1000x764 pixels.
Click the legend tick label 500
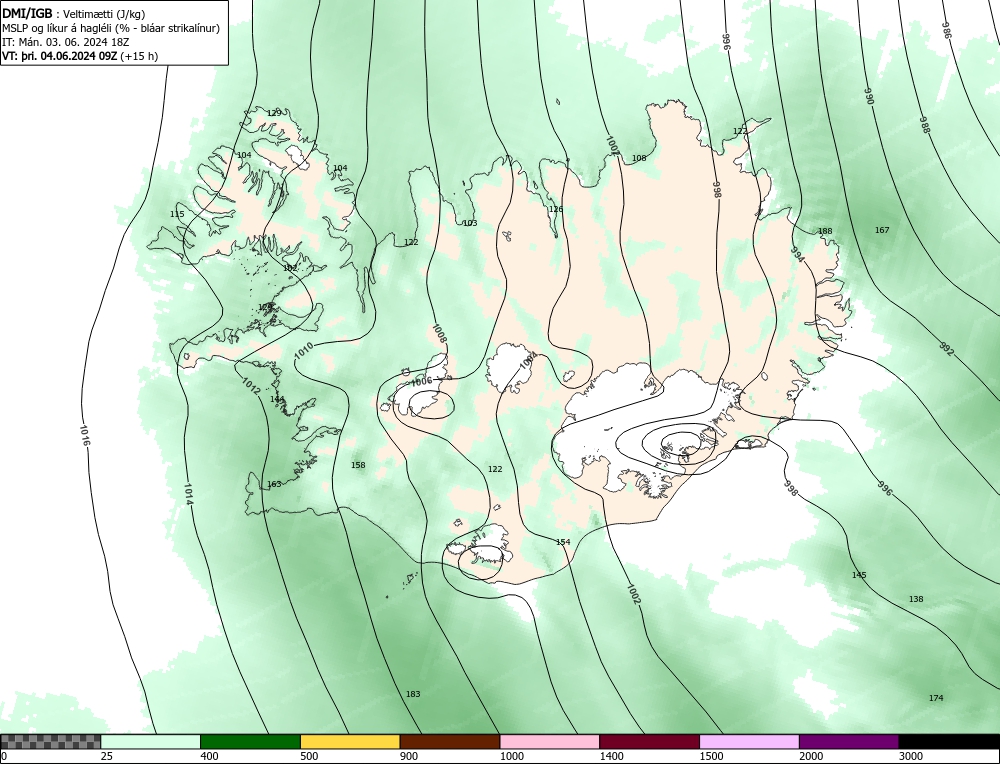pos(309,756)
